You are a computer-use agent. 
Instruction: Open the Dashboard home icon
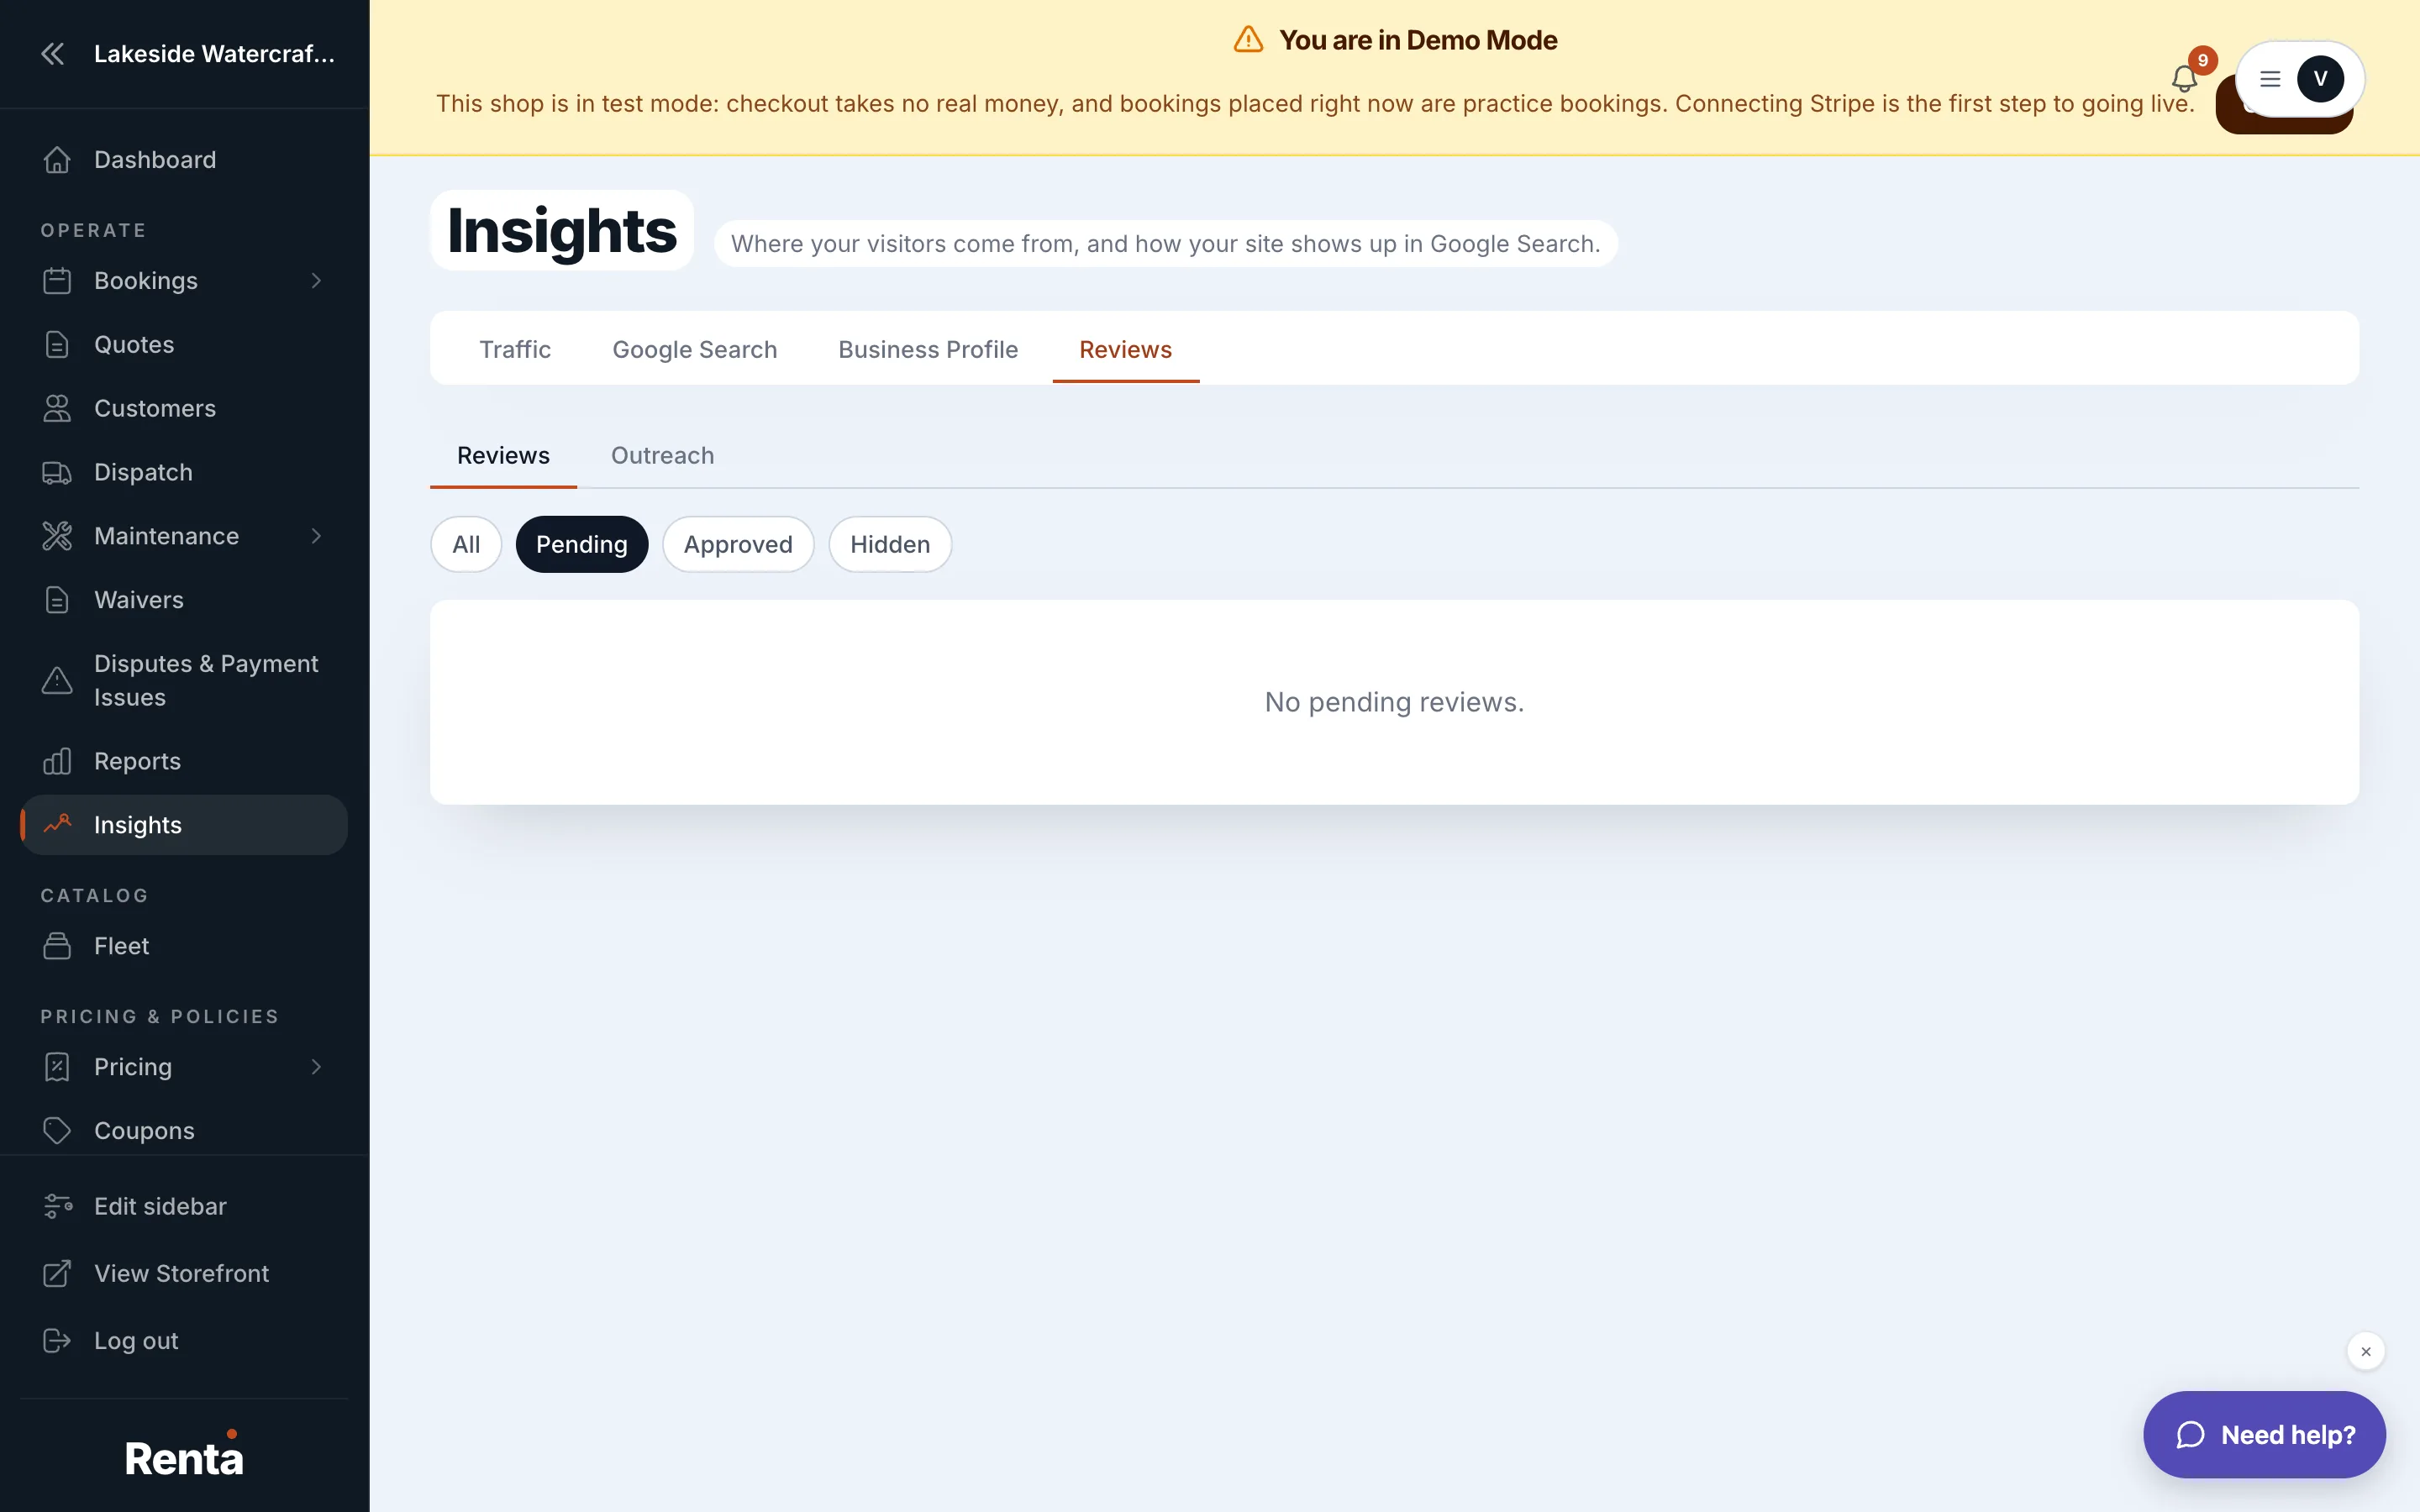point(57,160)
